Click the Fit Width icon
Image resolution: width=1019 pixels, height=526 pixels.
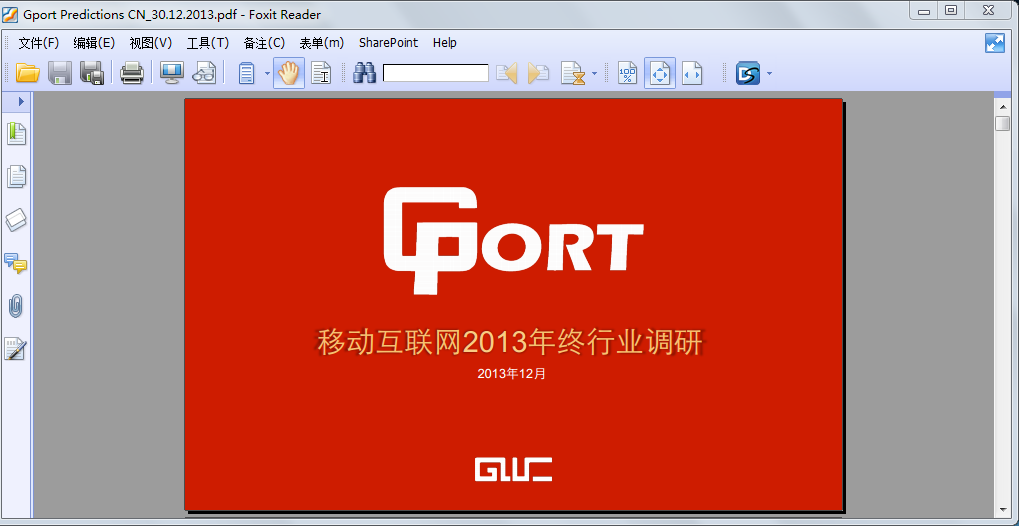(x=692, y=73)
